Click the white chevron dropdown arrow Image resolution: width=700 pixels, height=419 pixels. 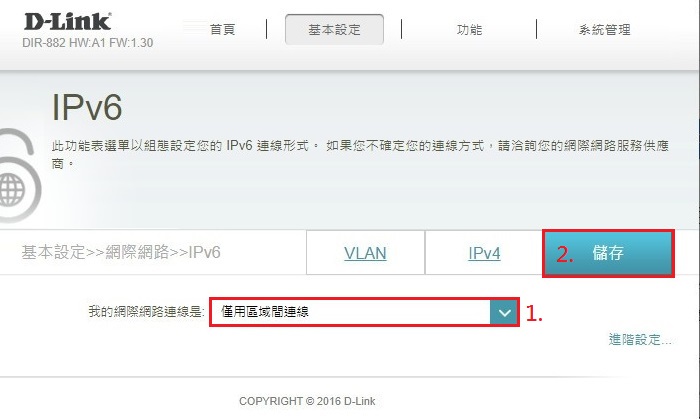504,312
